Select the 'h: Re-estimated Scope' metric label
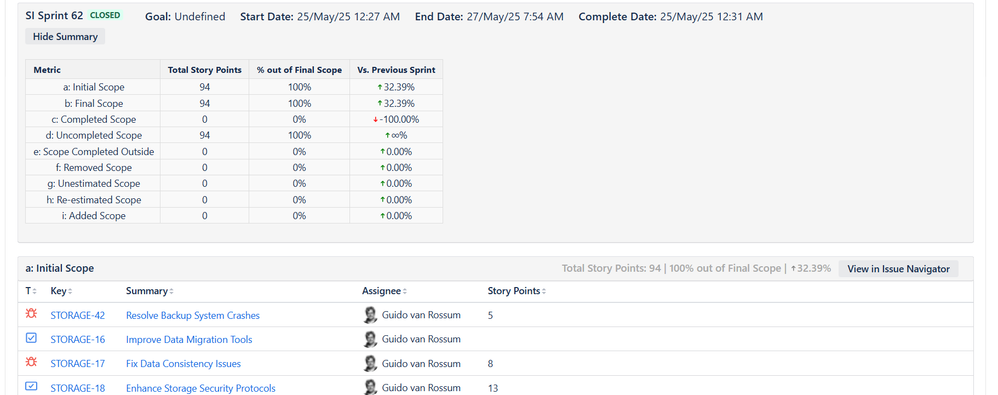Screen dimensions: 998x395 pos(94,200)
